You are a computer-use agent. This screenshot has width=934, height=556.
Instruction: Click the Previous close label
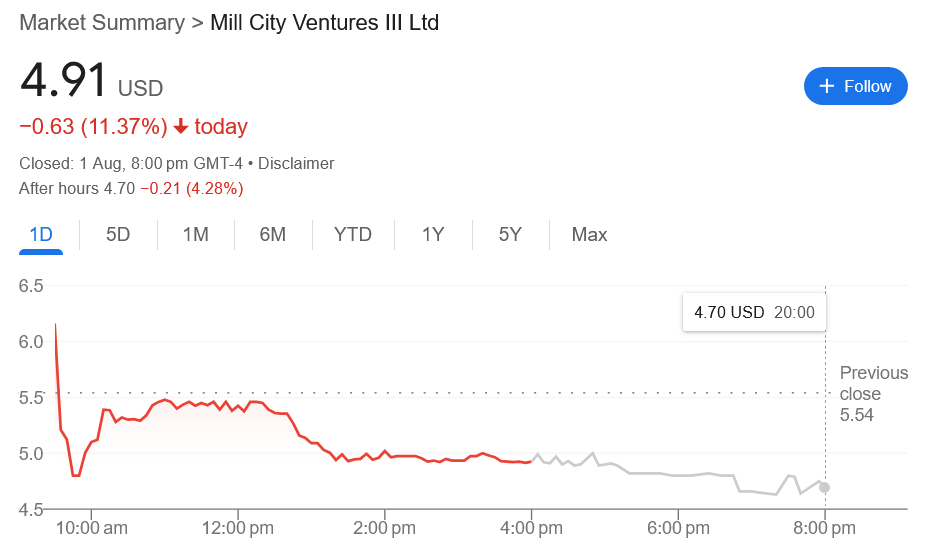[x=873, y=383]
